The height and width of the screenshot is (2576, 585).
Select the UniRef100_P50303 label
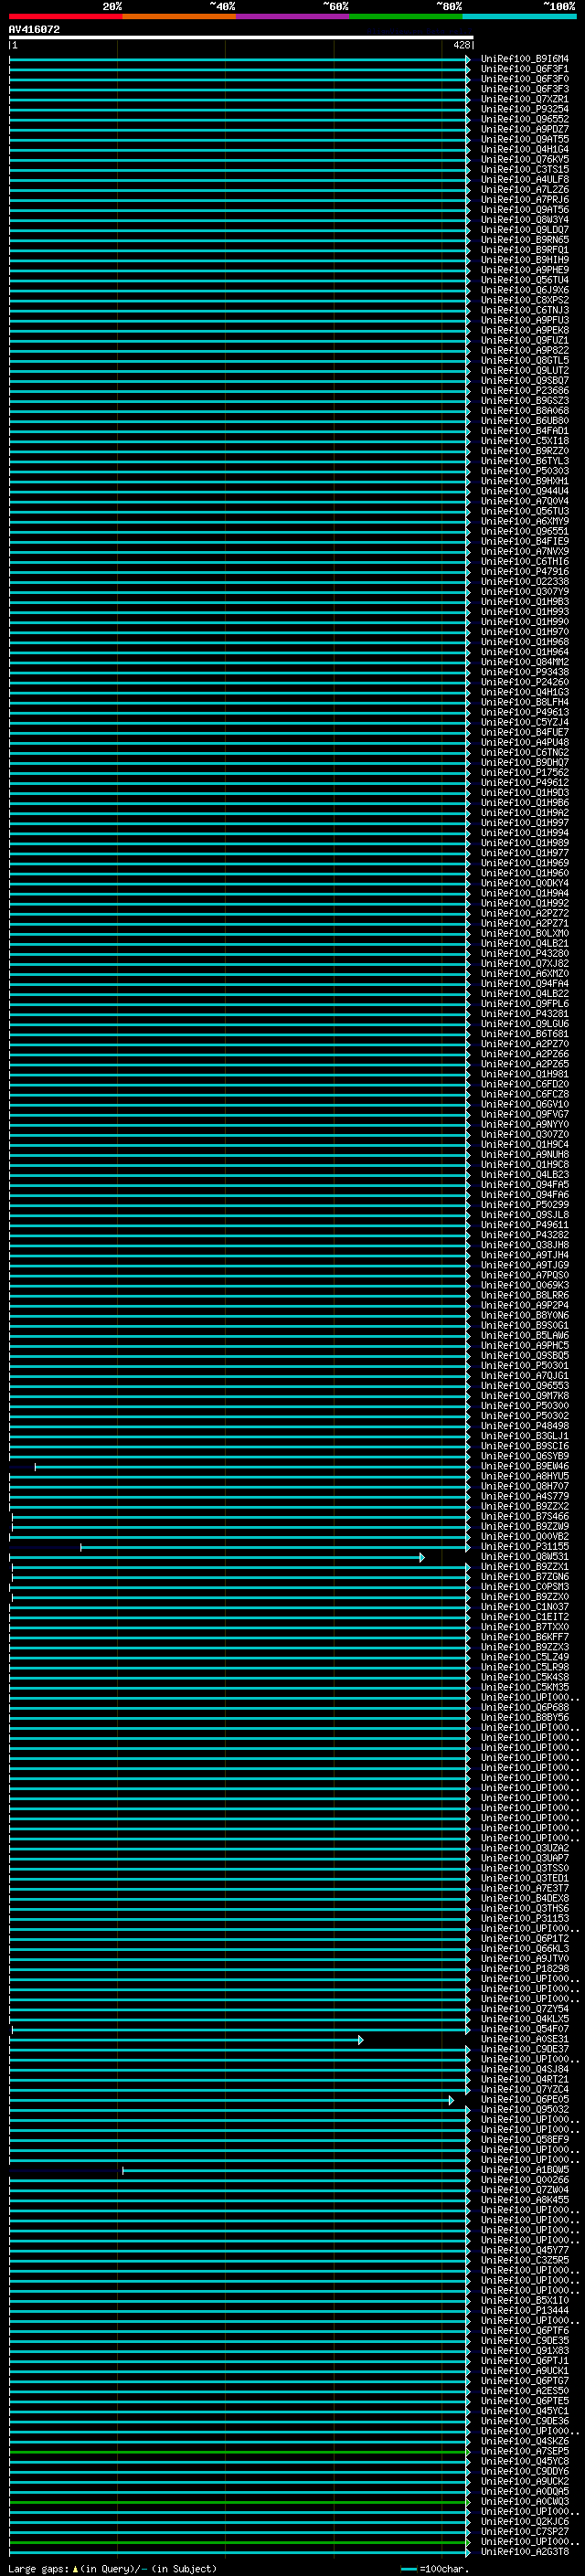(524, 471)
